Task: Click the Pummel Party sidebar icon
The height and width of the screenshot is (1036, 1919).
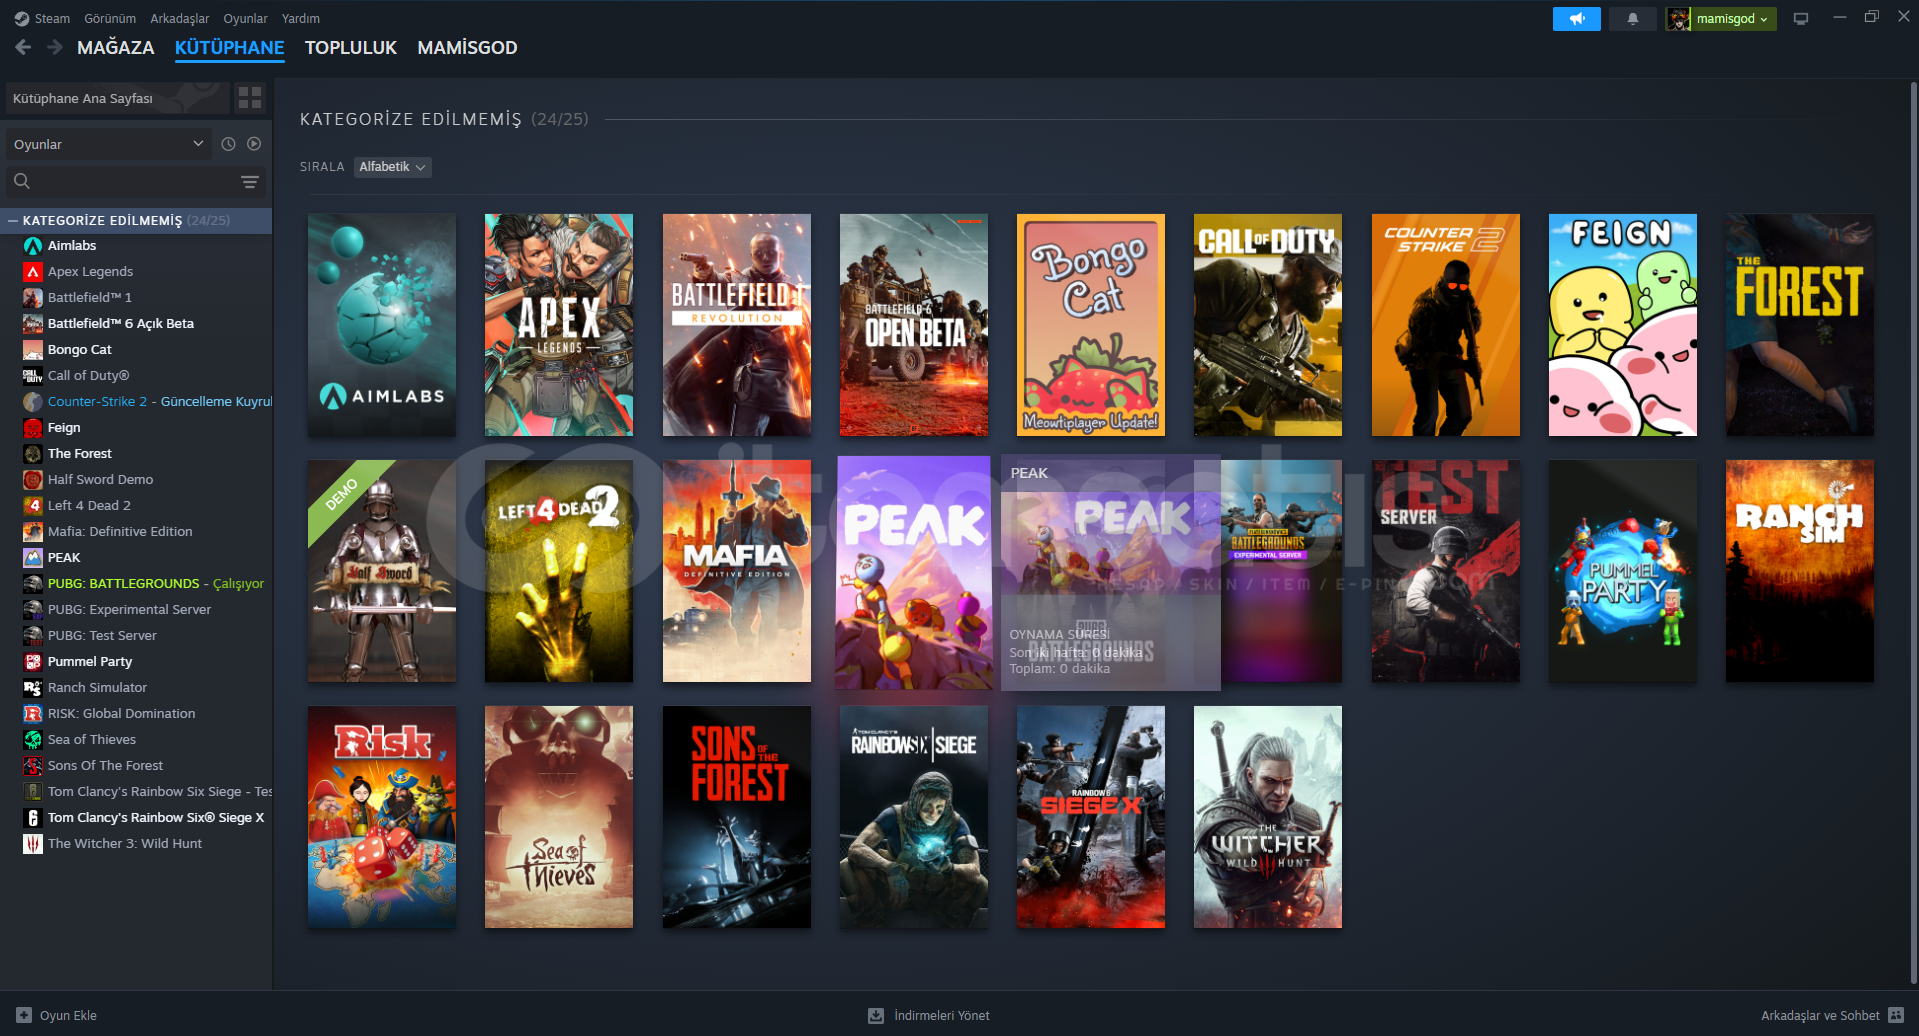Action: (x=33, y=662)
